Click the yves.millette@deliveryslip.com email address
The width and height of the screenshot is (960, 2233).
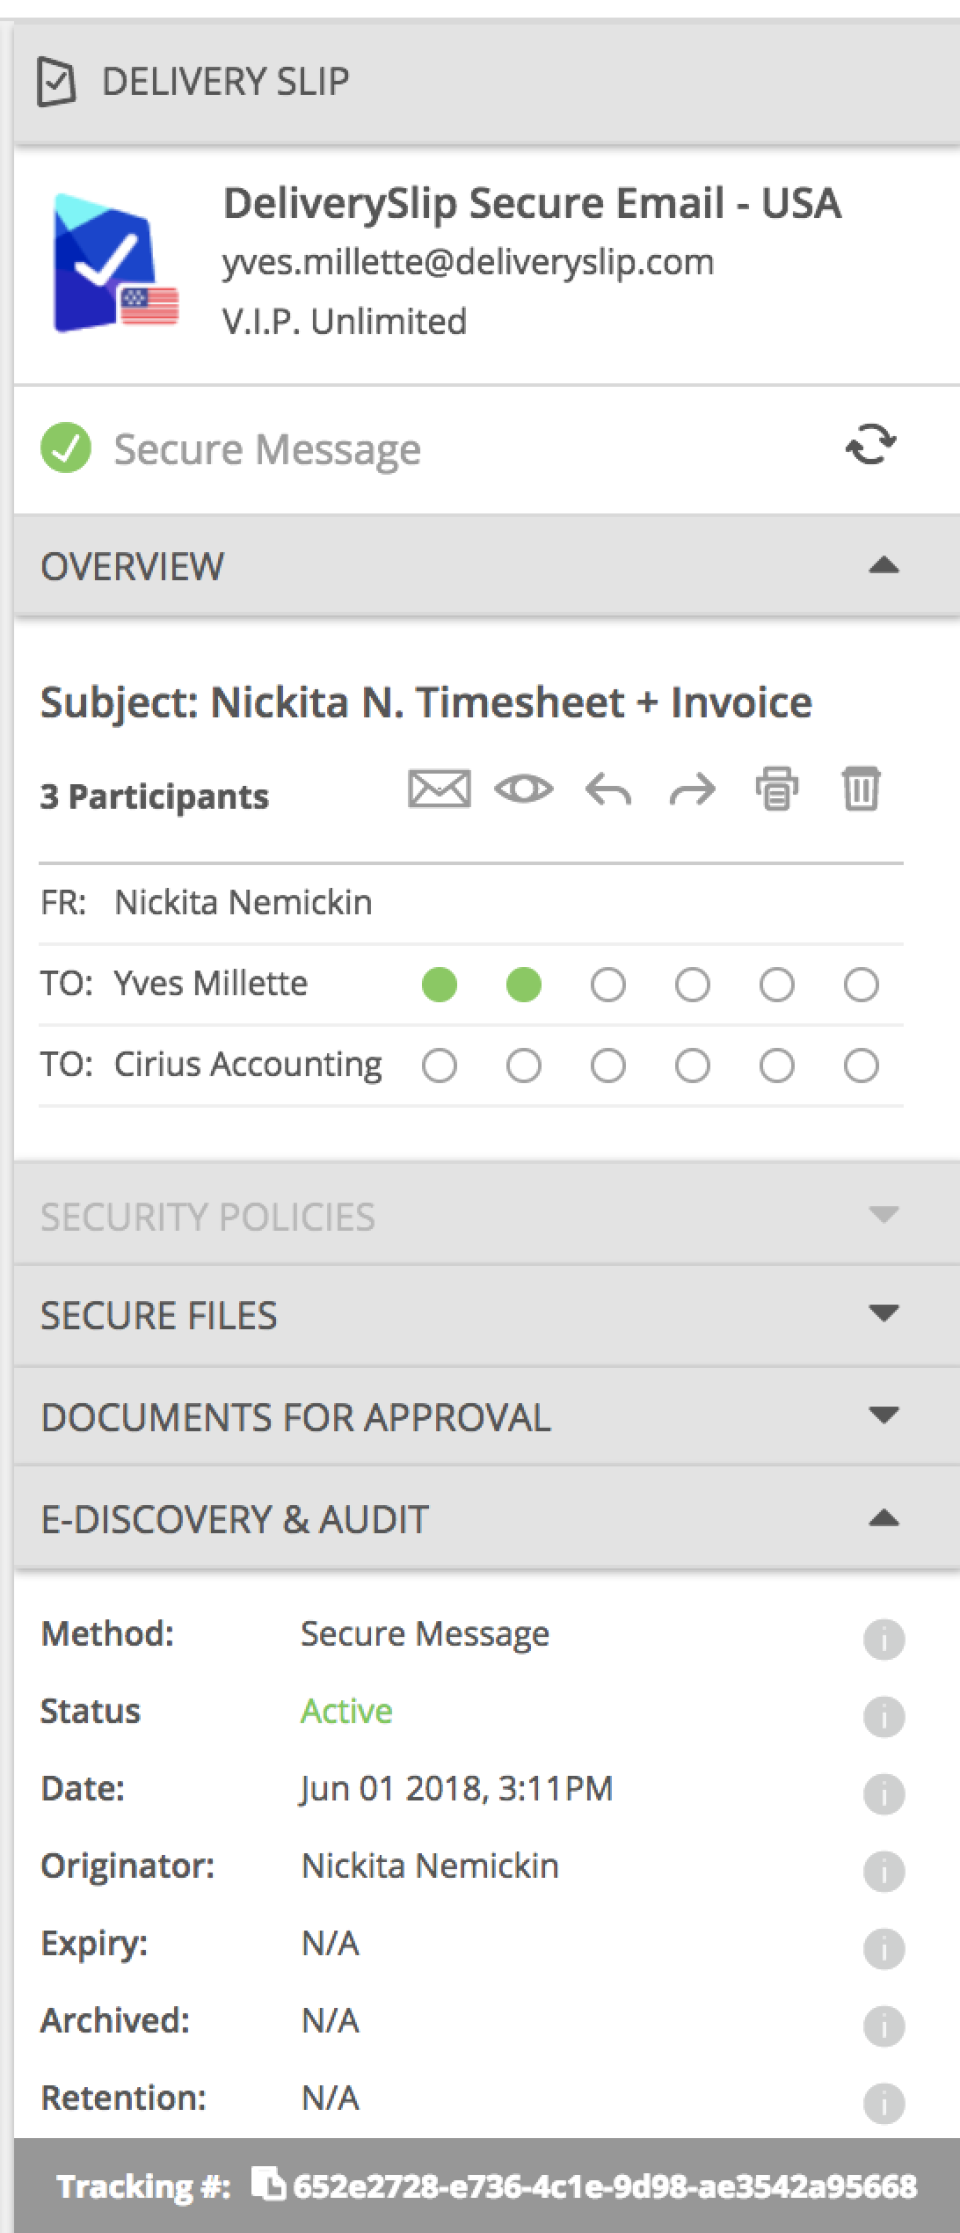click(468, 262)
